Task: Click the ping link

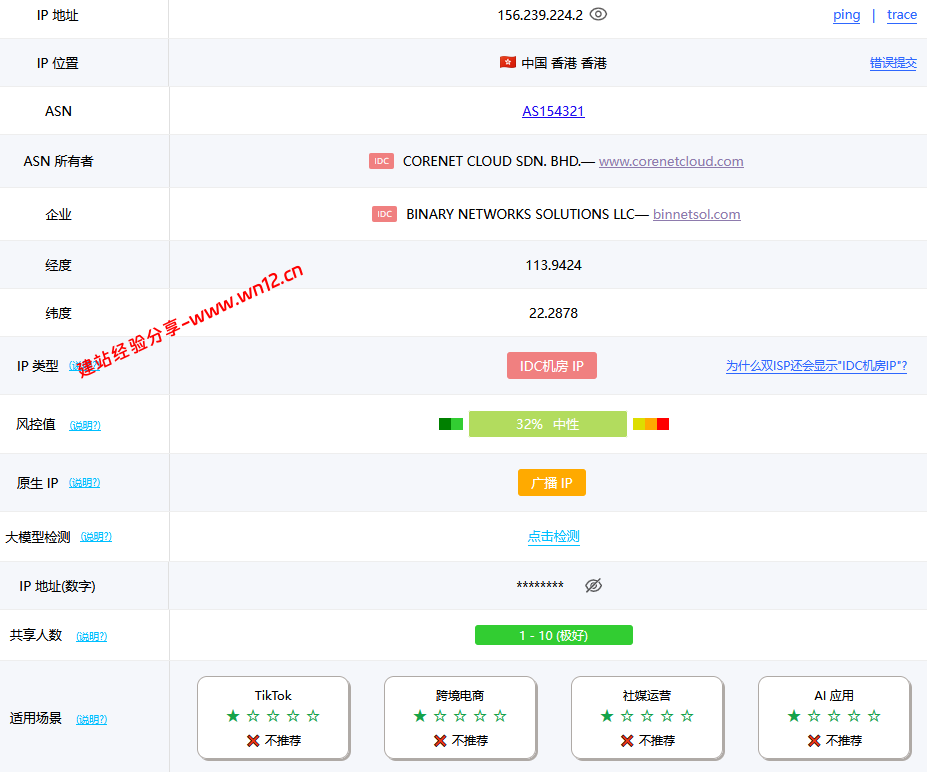Action: coord(847,15)
